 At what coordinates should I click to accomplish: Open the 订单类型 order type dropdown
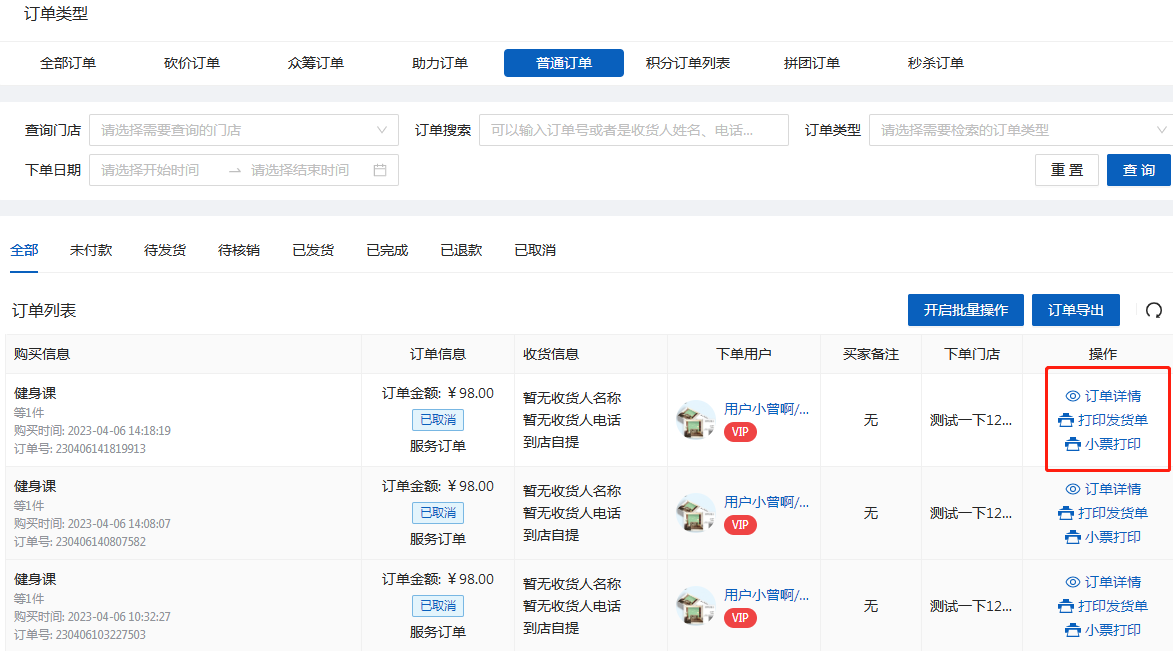tap(1020, 130)
